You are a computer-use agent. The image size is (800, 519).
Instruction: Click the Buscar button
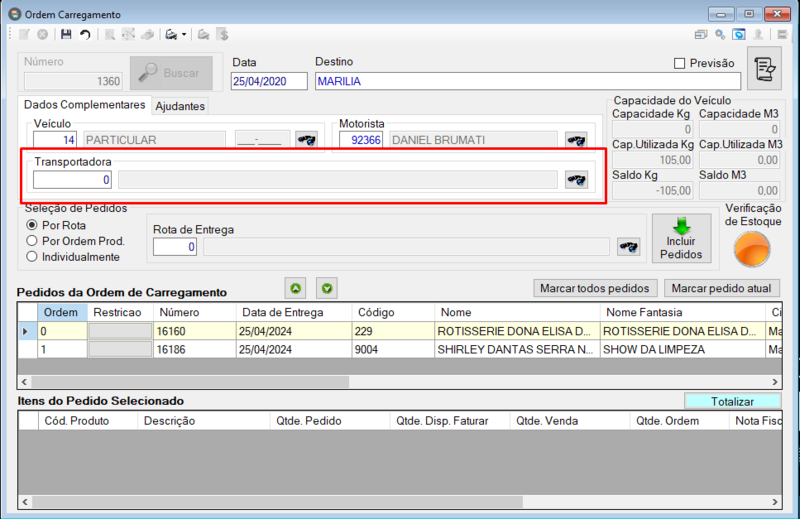click(x=171, y=73)
